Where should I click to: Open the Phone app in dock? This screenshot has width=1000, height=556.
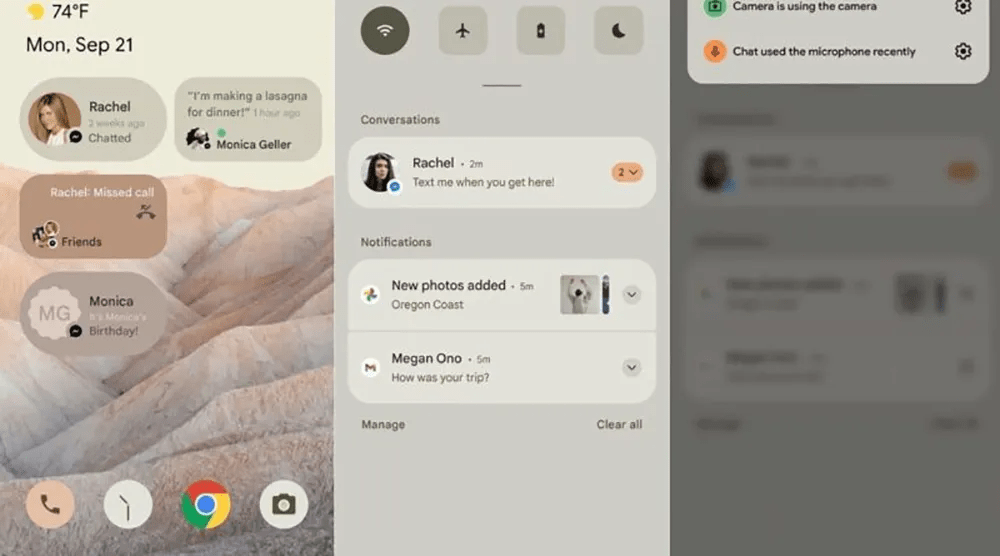[x=50, y=505]
